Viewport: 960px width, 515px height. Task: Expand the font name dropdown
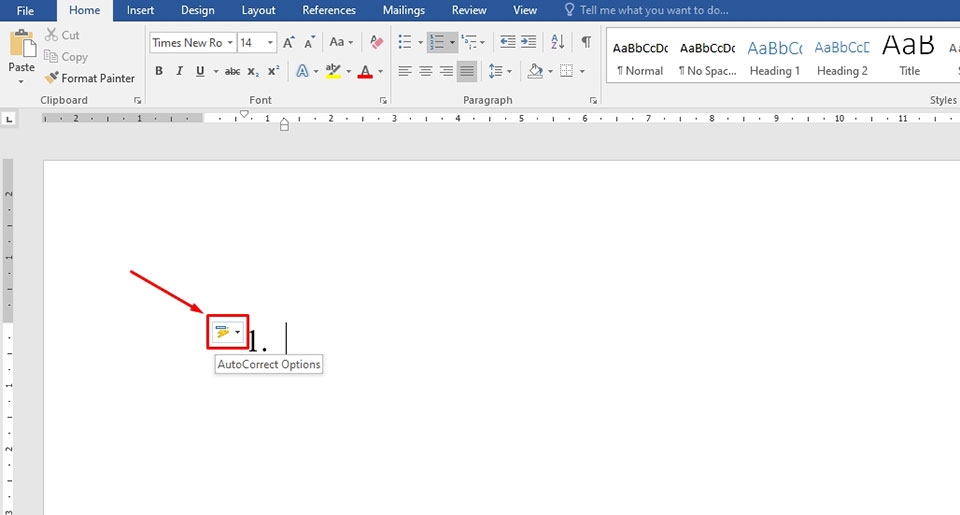point(230,42)
